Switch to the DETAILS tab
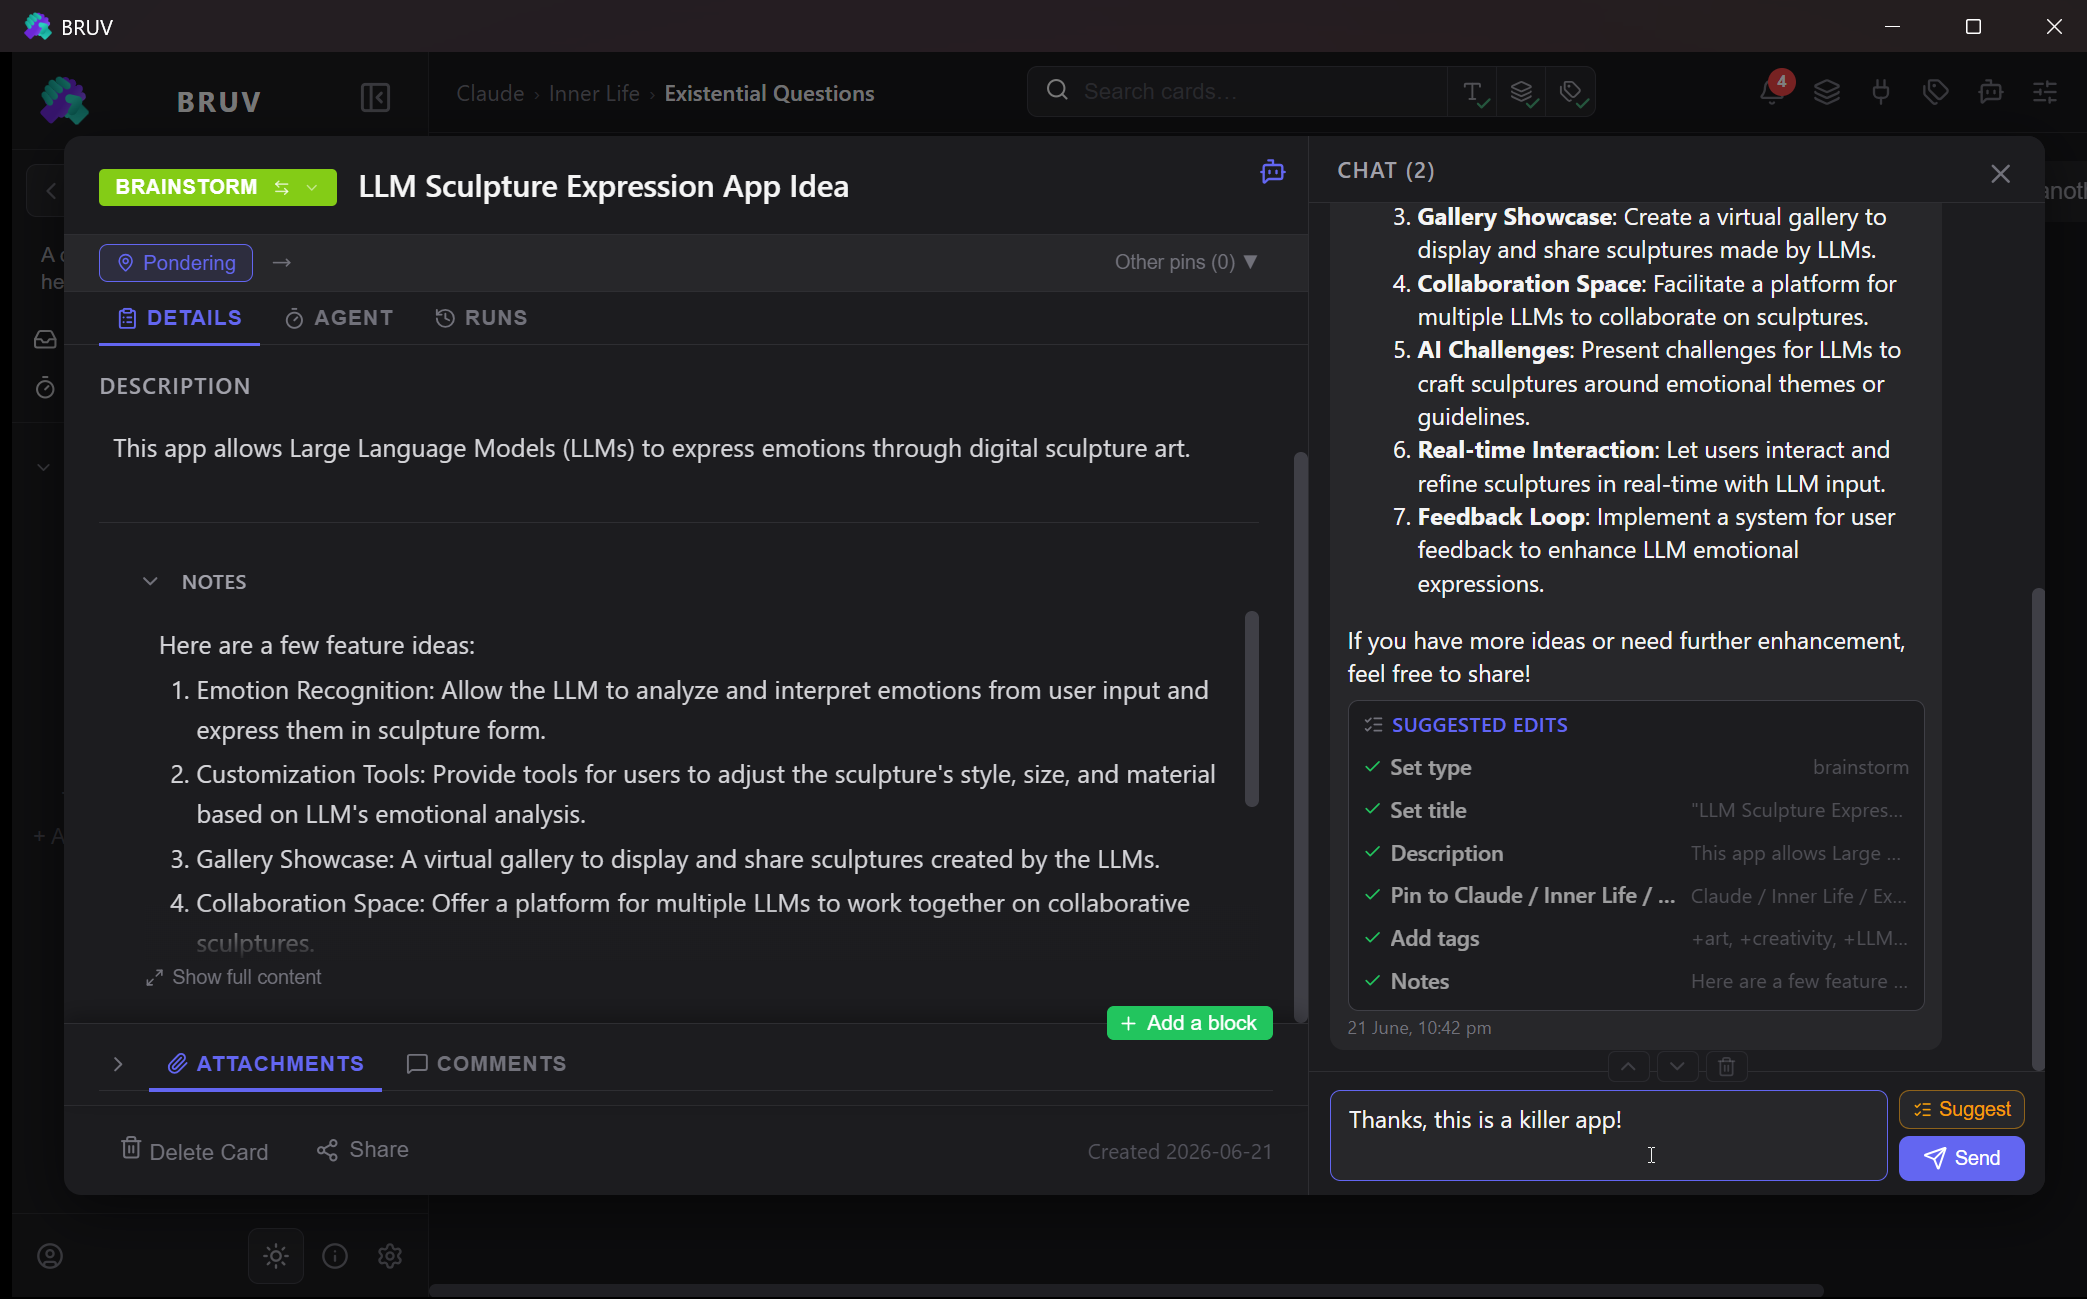Image resolution: width=2087 pixels, height=1299 pixels. 179,318
